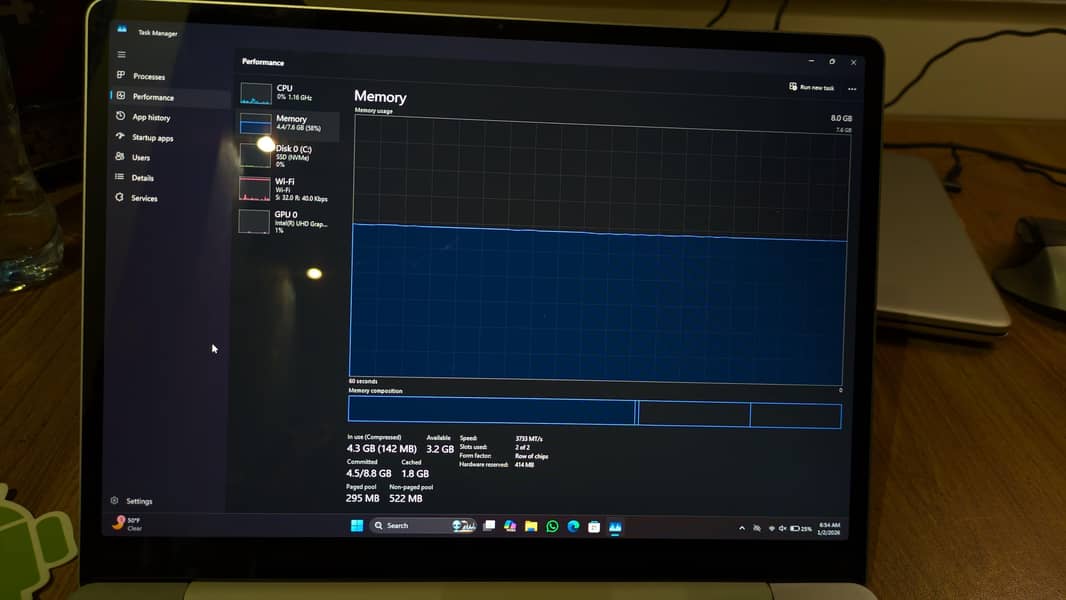Click the Run new task button
Image resolution: width=1066 pixels, height=600 pixels.
pos(811,88)
